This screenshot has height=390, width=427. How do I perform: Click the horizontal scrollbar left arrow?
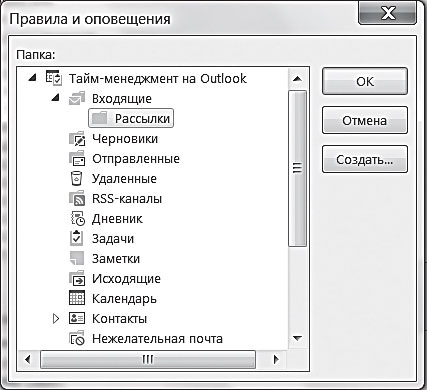(x=28, y=359)
